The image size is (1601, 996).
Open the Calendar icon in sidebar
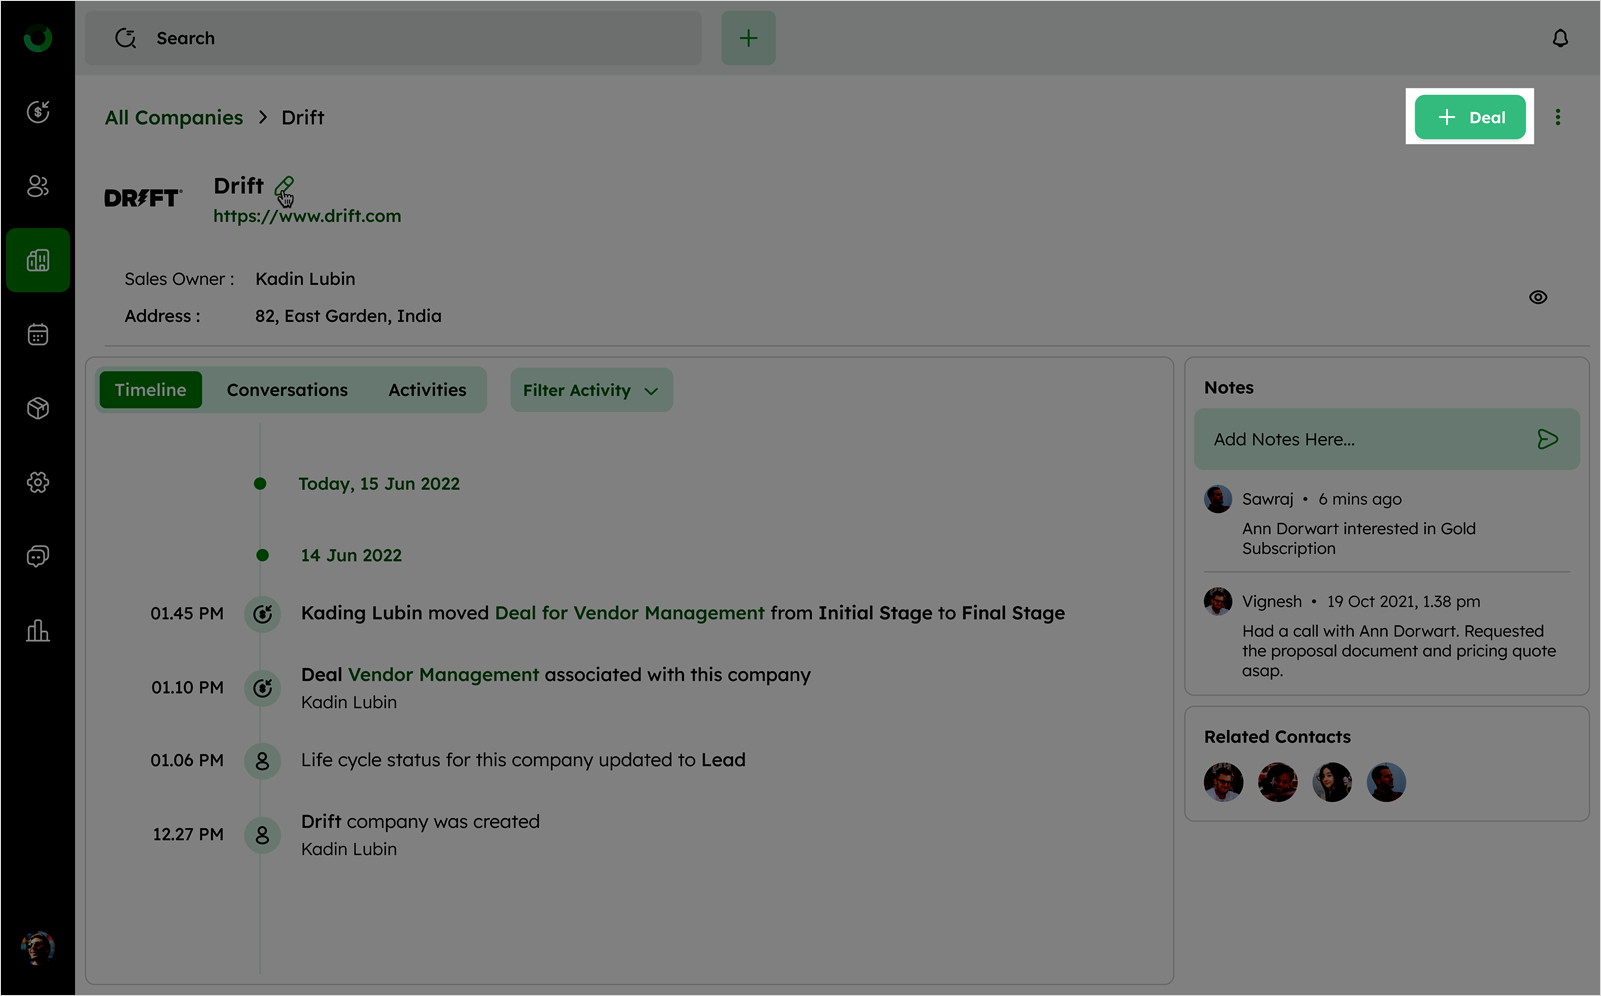[x=38, y=334]
